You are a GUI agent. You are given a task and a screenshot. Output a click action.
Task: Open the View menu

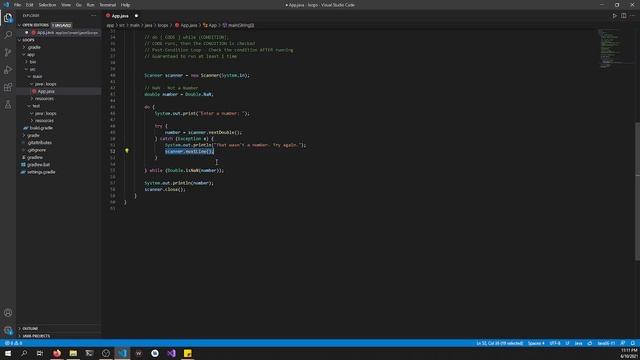pyautogui.click(x=66, y=5)
